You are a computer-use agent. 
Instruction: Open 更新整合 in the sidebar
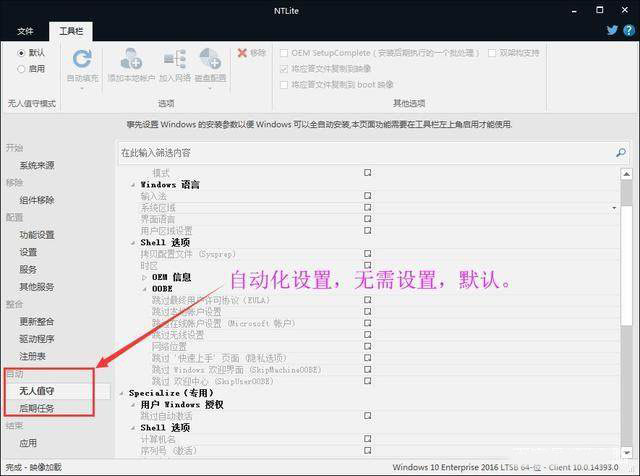(37, 322)
